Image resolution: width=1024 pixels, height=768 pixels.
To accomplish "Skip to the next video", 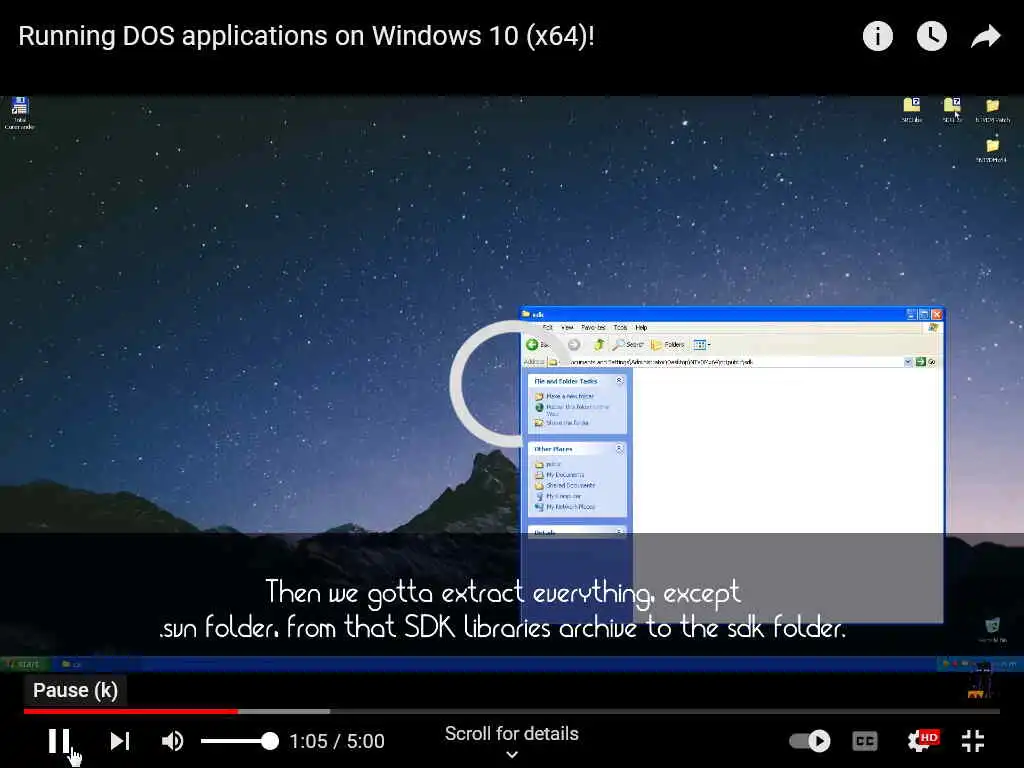I will (120, 741).
